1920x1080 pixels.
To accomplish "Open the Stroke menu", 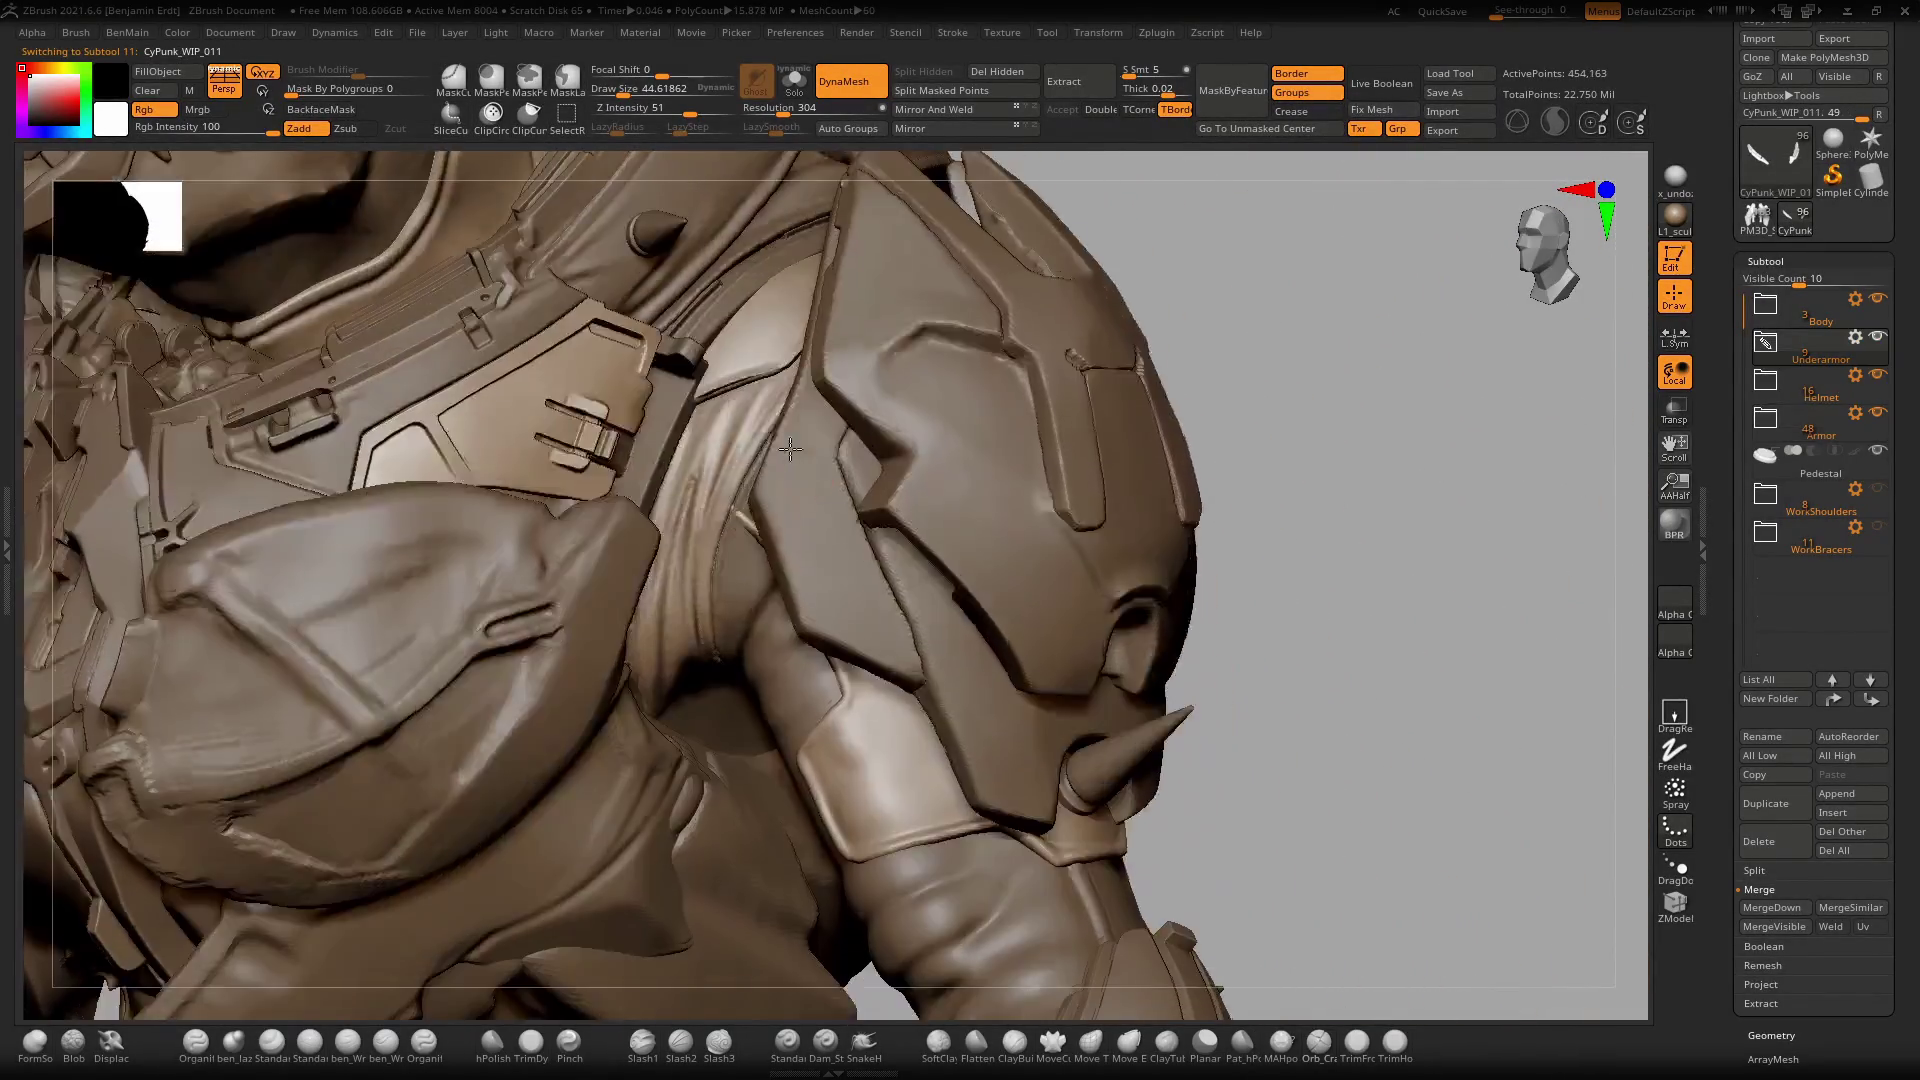I will pyautogui.click(x=952, y=32).
